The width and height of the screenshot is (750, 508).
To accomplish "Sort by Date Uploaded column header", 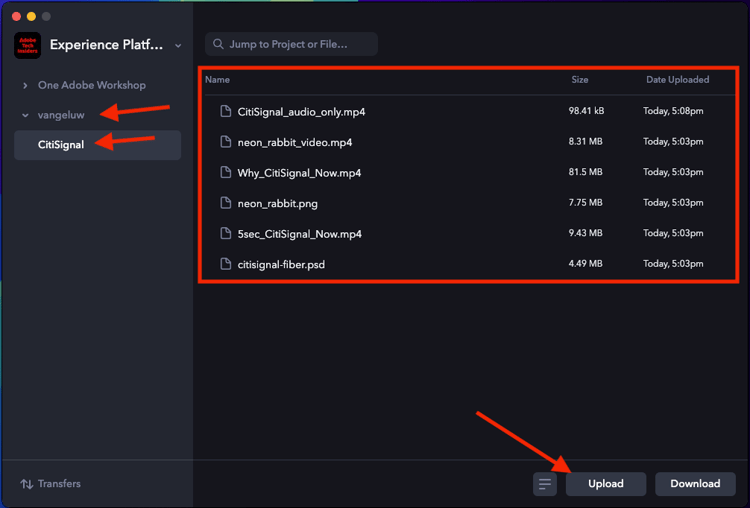I will pyautogui.click(x=677, y=80).
